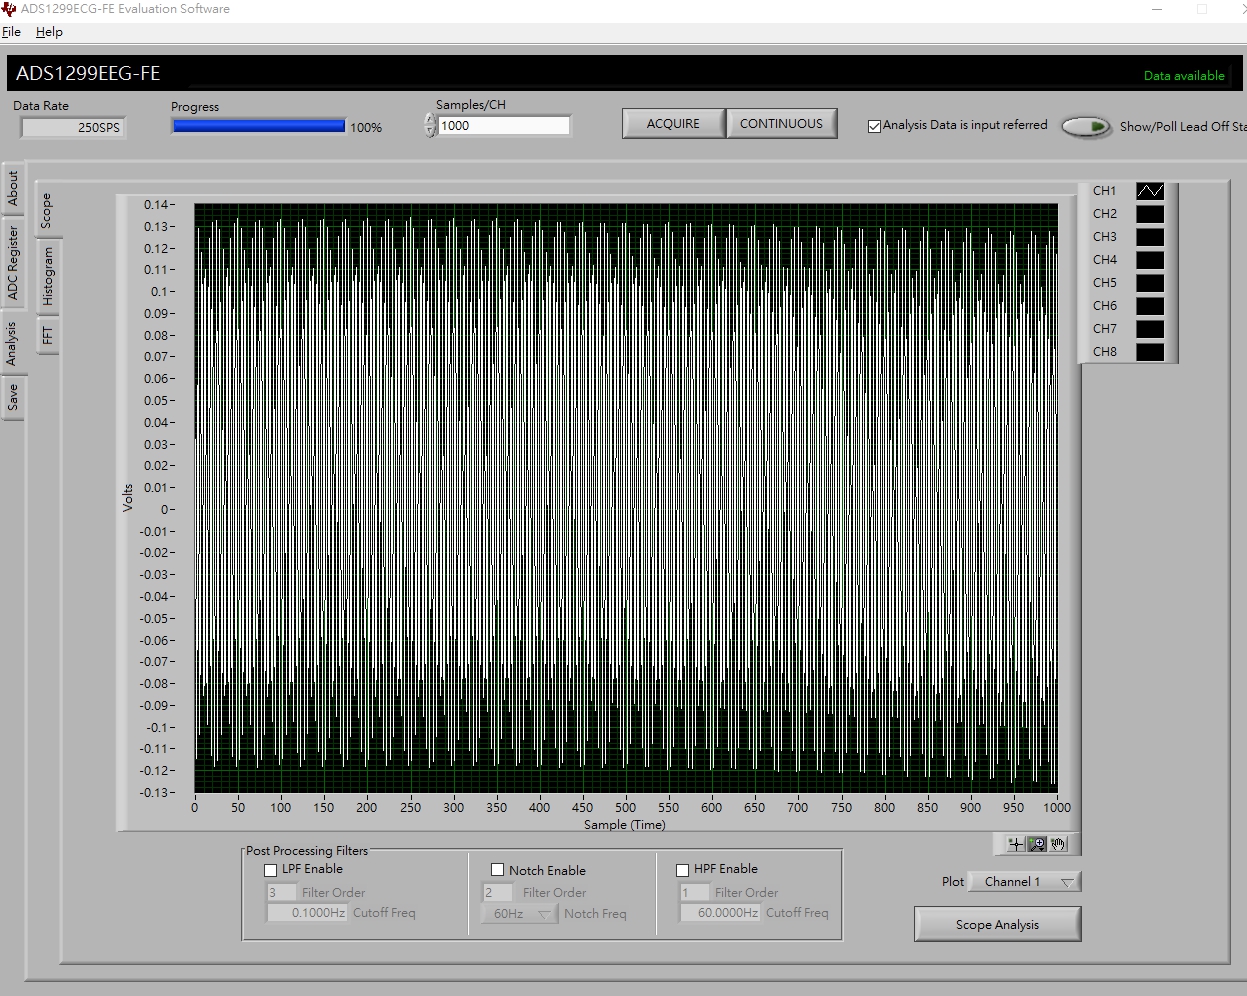The height and width of the screenshot is (996, 1247).
Task: Open the File menu
Action: [x=11, y=32]
